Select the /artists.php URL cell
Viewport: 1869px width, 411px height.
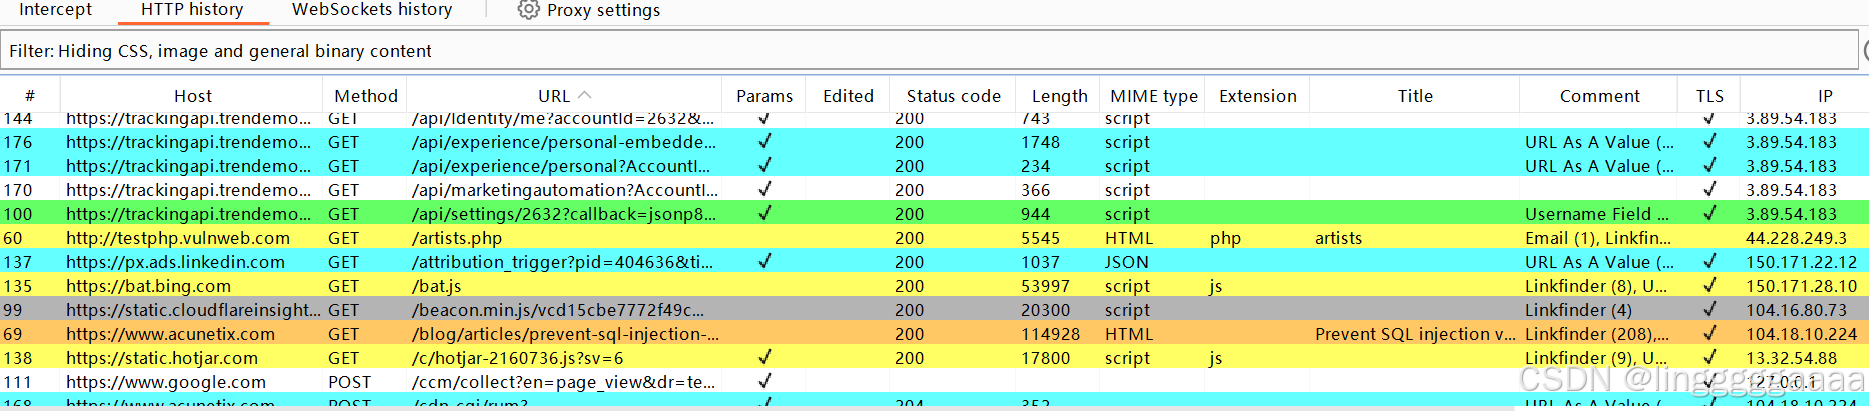(x=565, y=238)
